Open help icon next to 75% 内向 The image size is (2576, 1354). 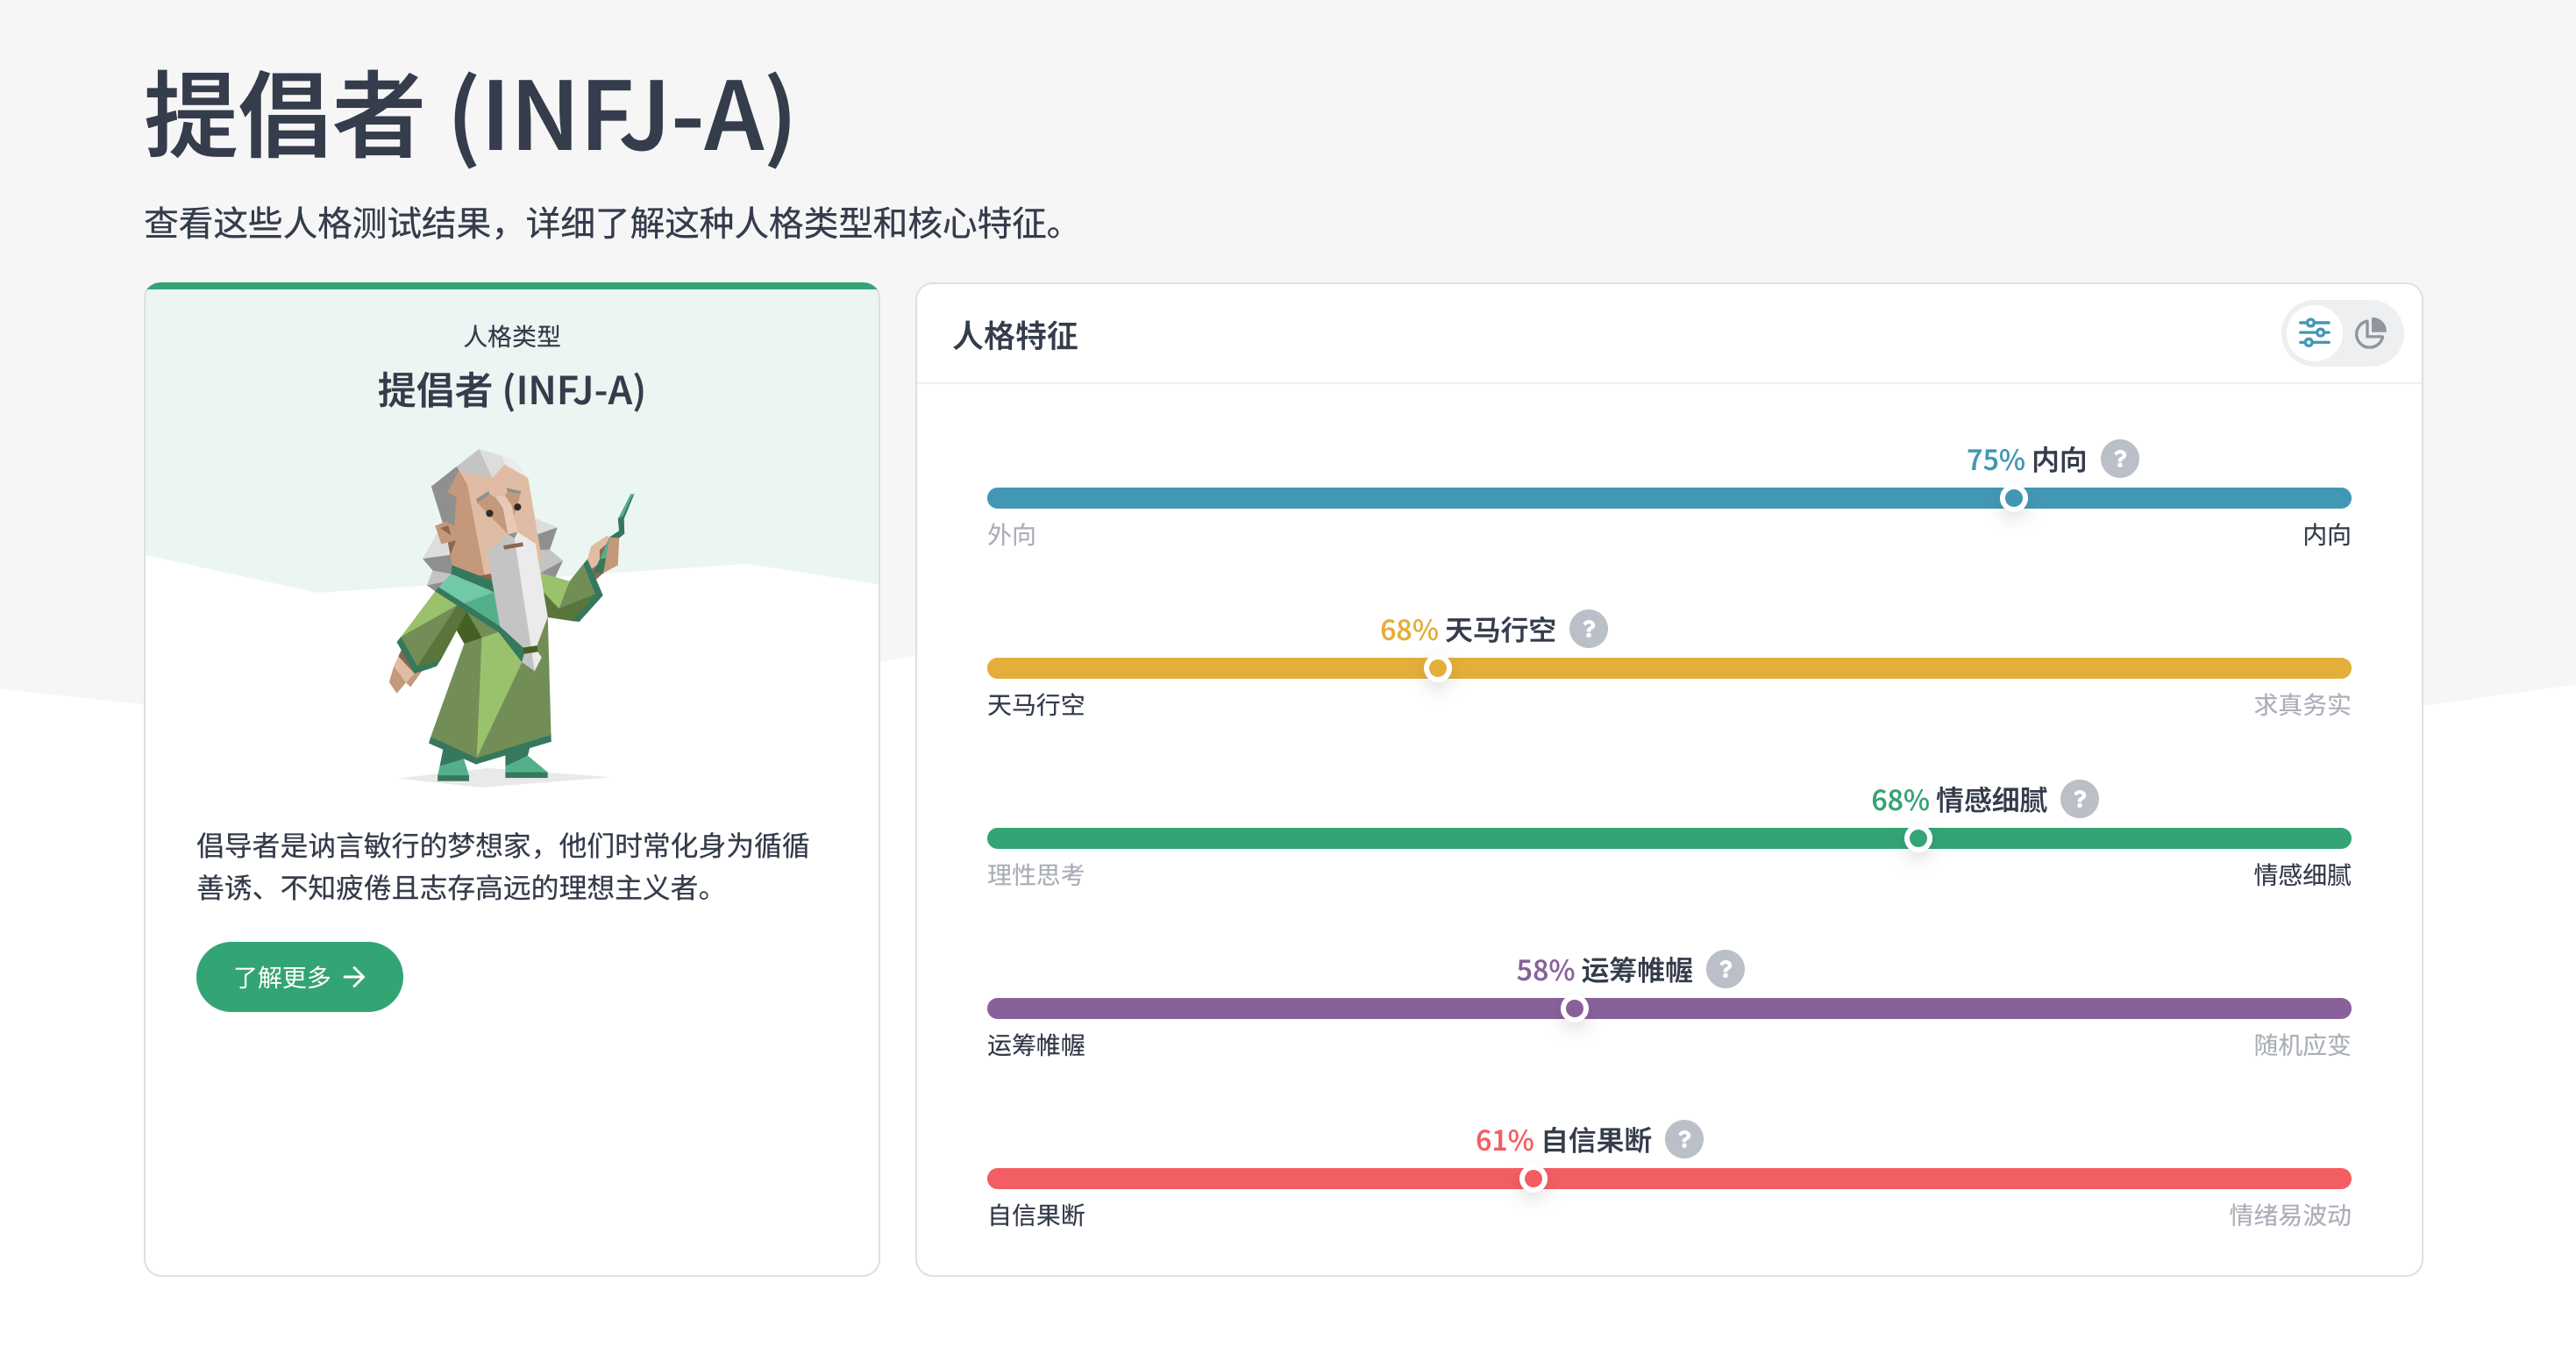[x=2119, y=459]
